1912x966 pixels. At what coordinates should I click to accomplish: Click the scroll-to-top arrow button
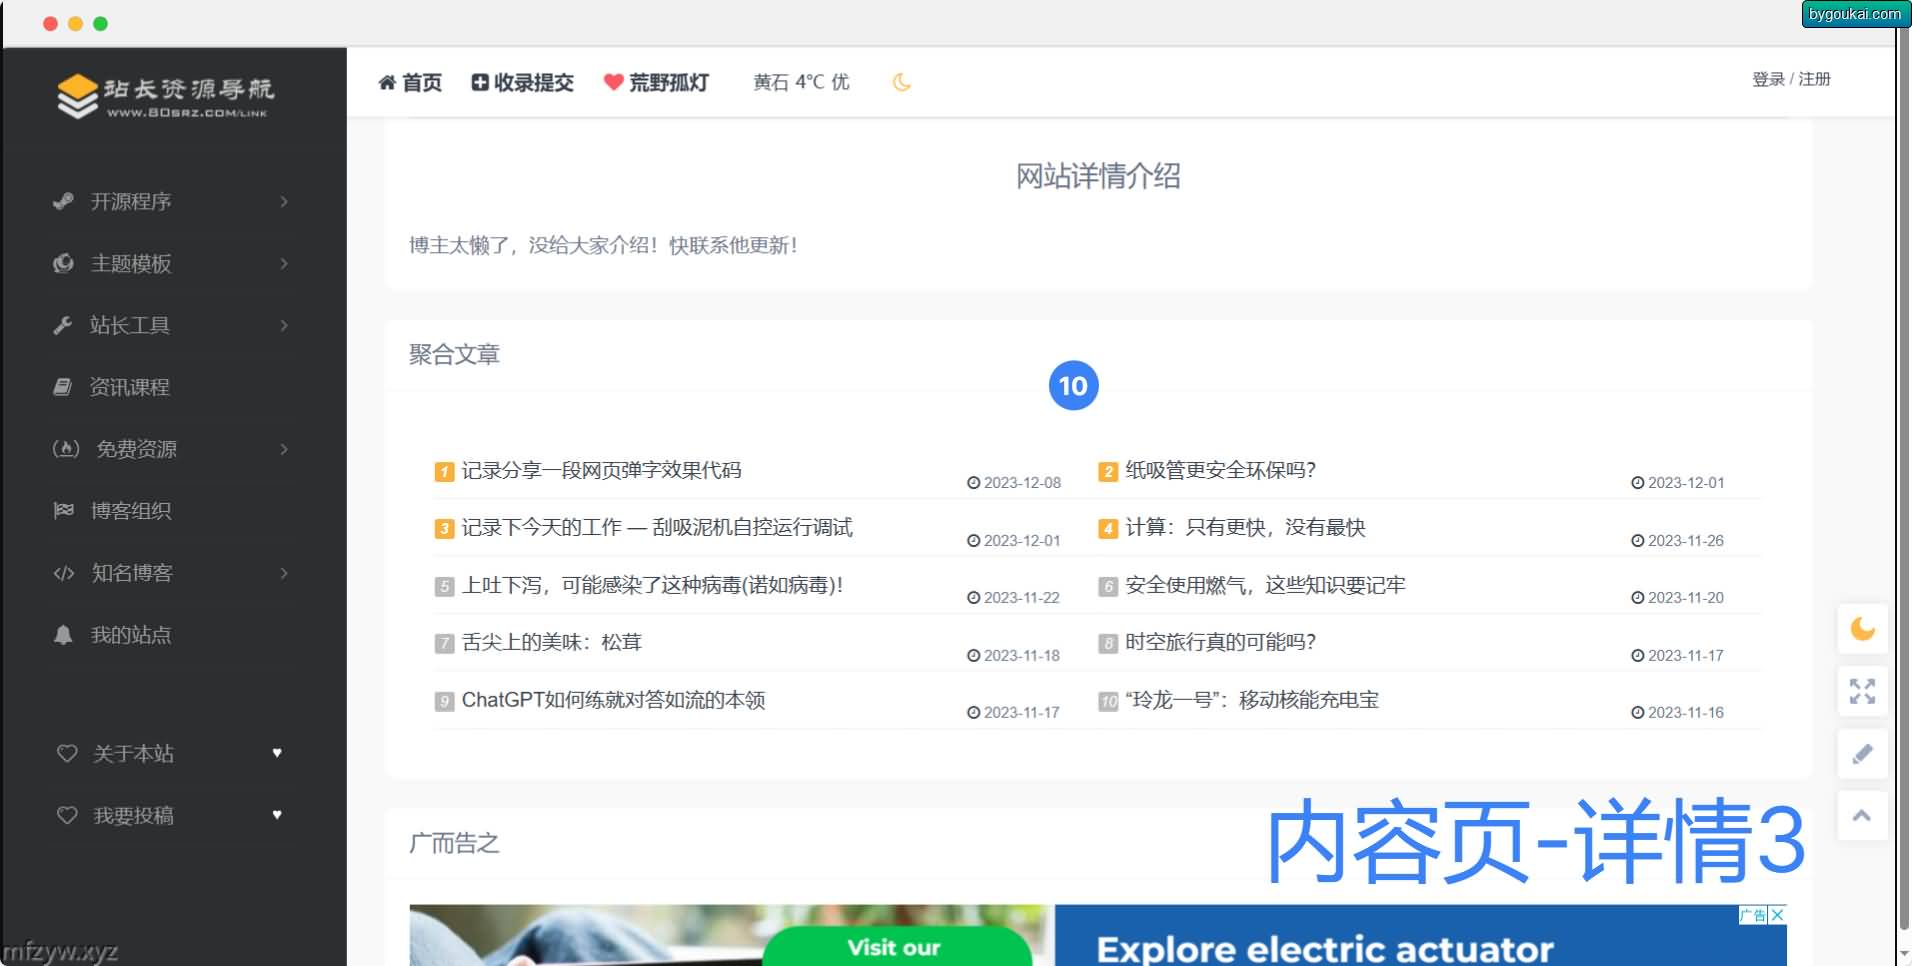point(1862,816)
